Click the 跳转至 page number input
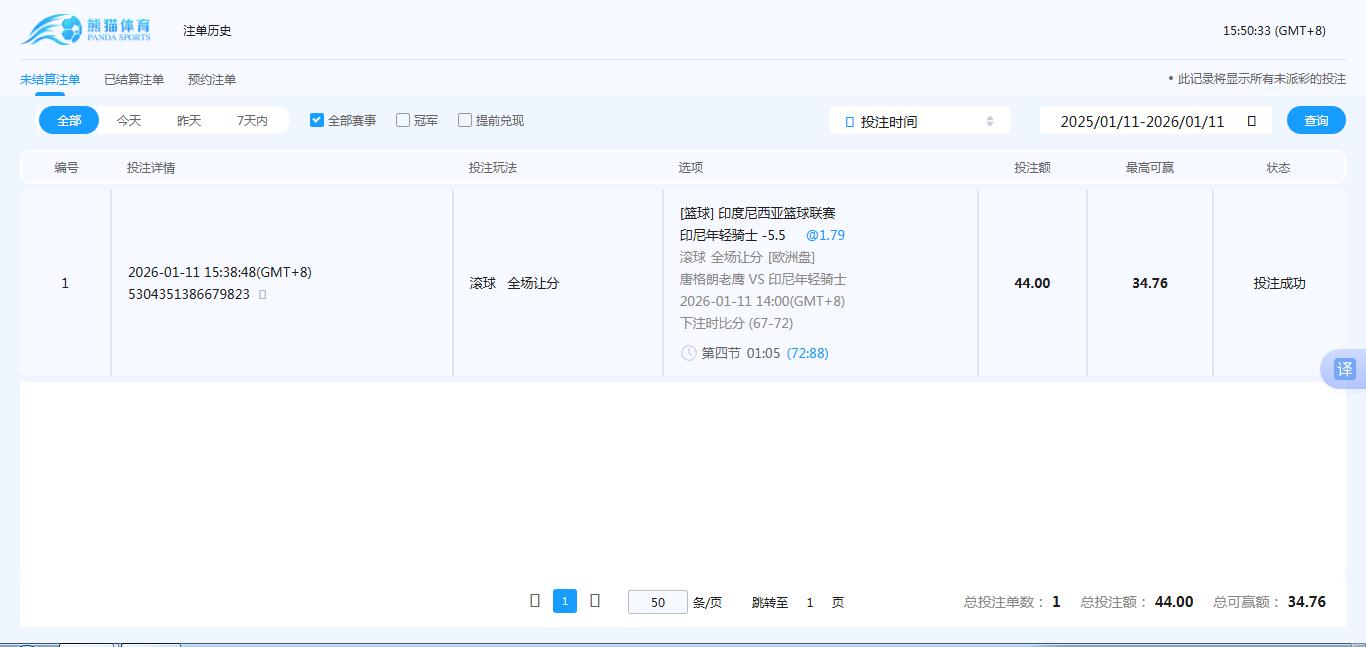This screenshot has width=1366, height=647. (x=810, y=601)
